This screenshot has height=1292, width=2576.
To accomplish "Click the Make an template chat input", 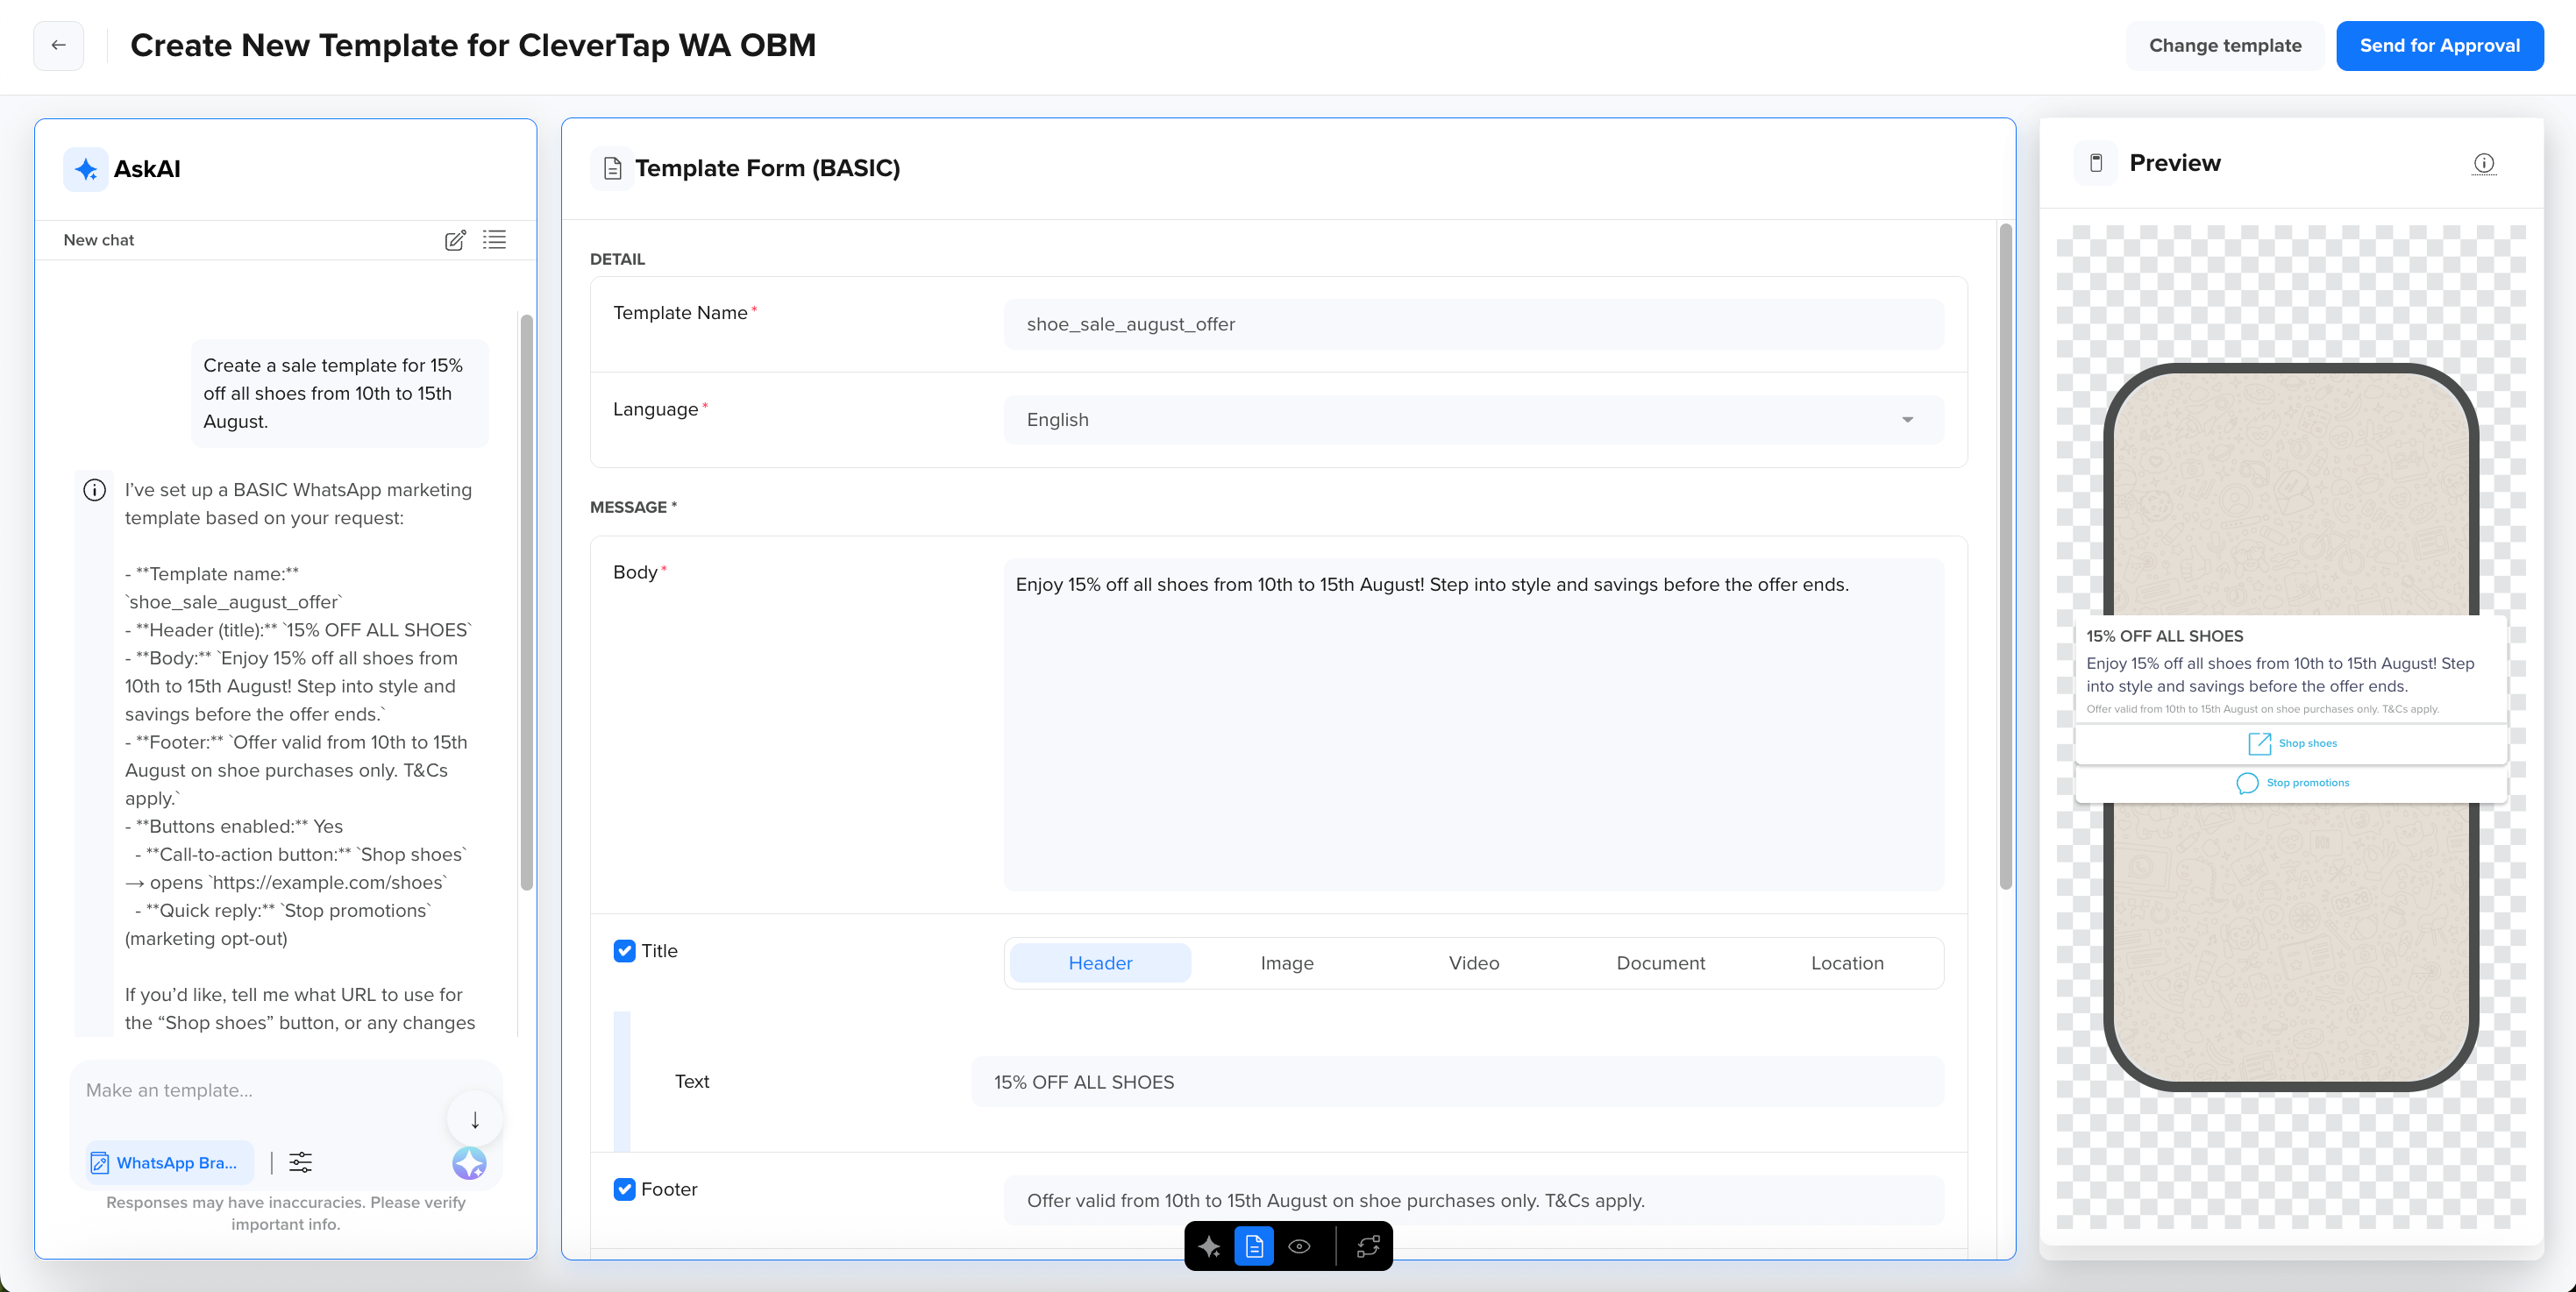I will [260, 1090].
